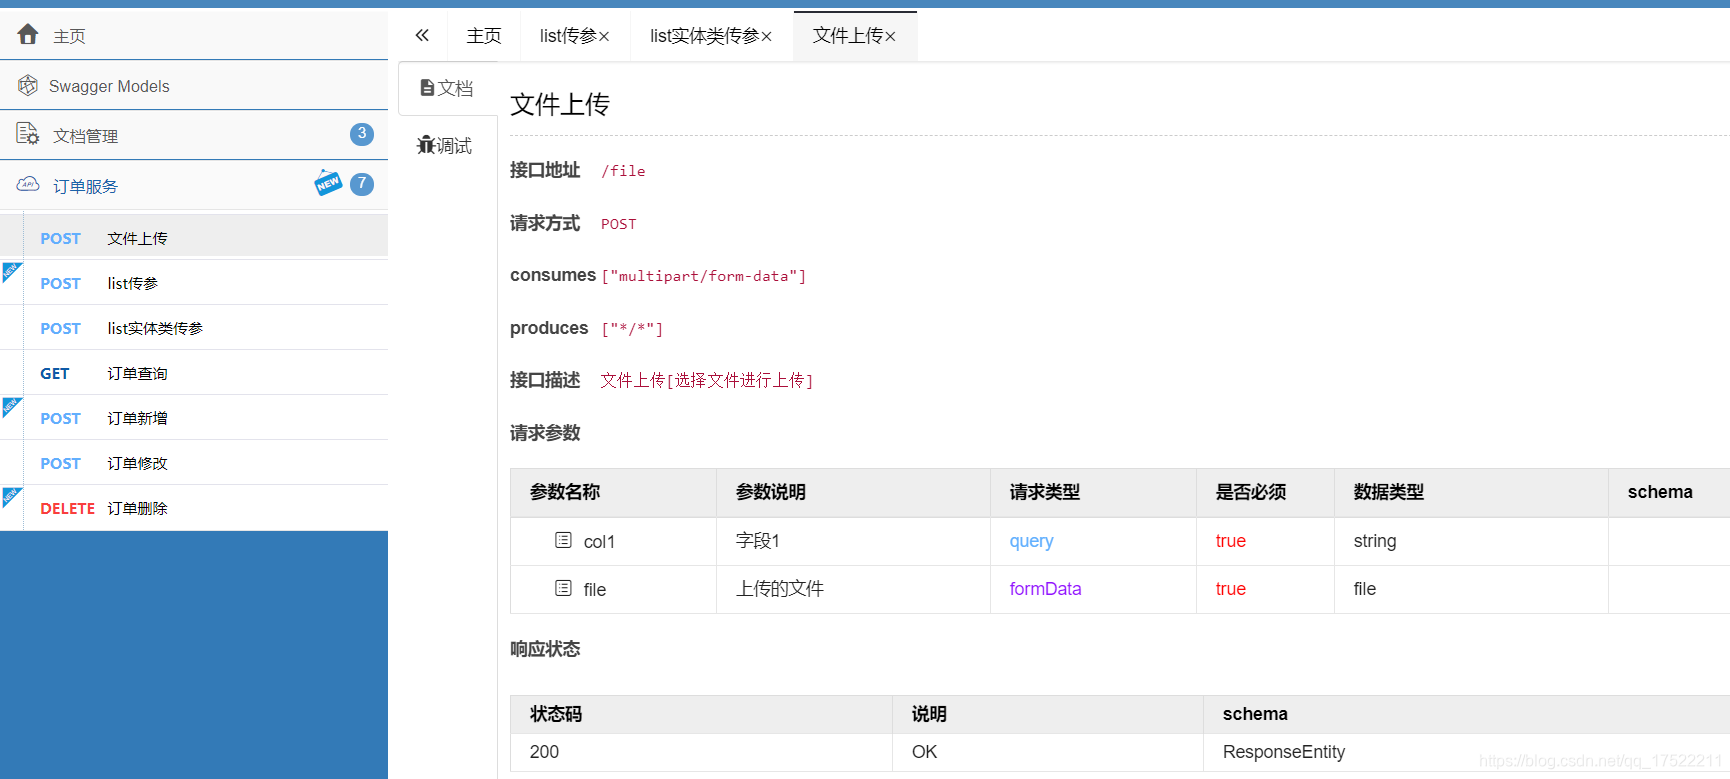This screenshot has width=1730, height=779.
Task: Click the count badge 3 on 文档管理
Action: pos(362,134)
